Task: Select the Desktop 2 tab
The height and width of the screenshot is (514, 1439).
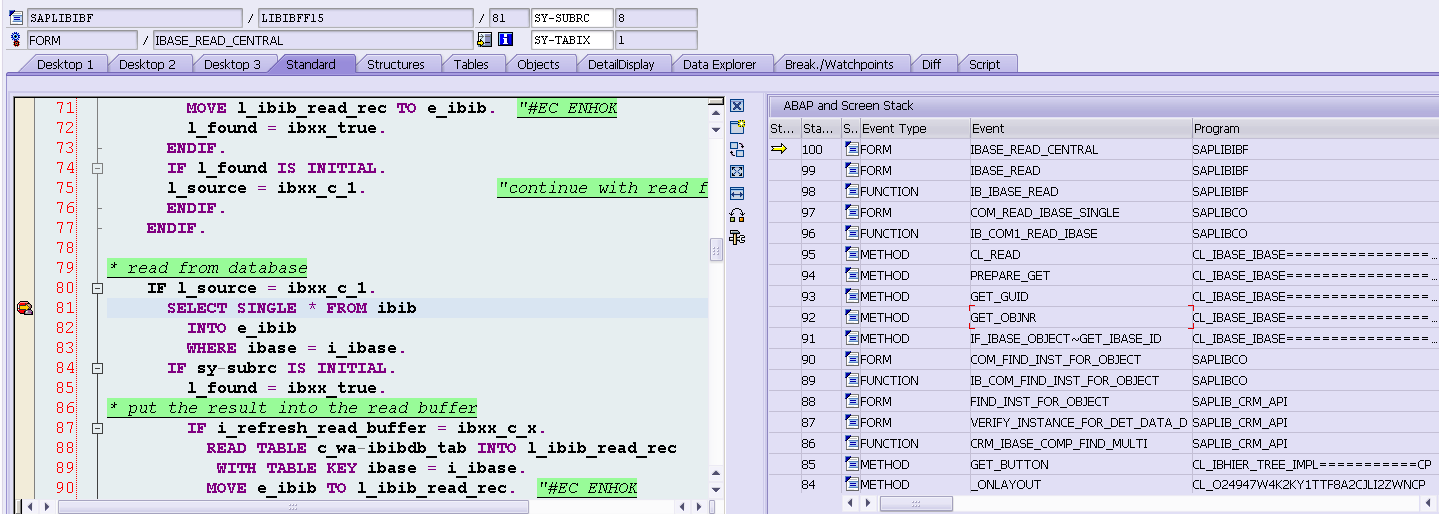Action: point(147,64)
